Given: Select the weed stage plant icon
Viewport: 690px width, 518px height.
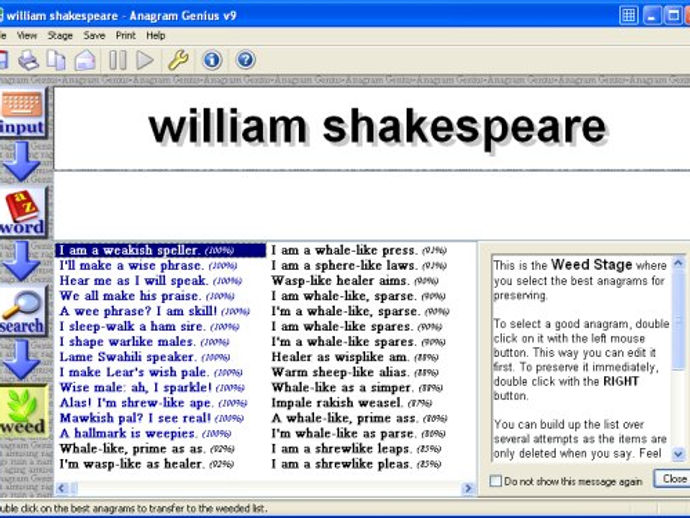Looking at the screenshot, I should [x=23, y=411].
